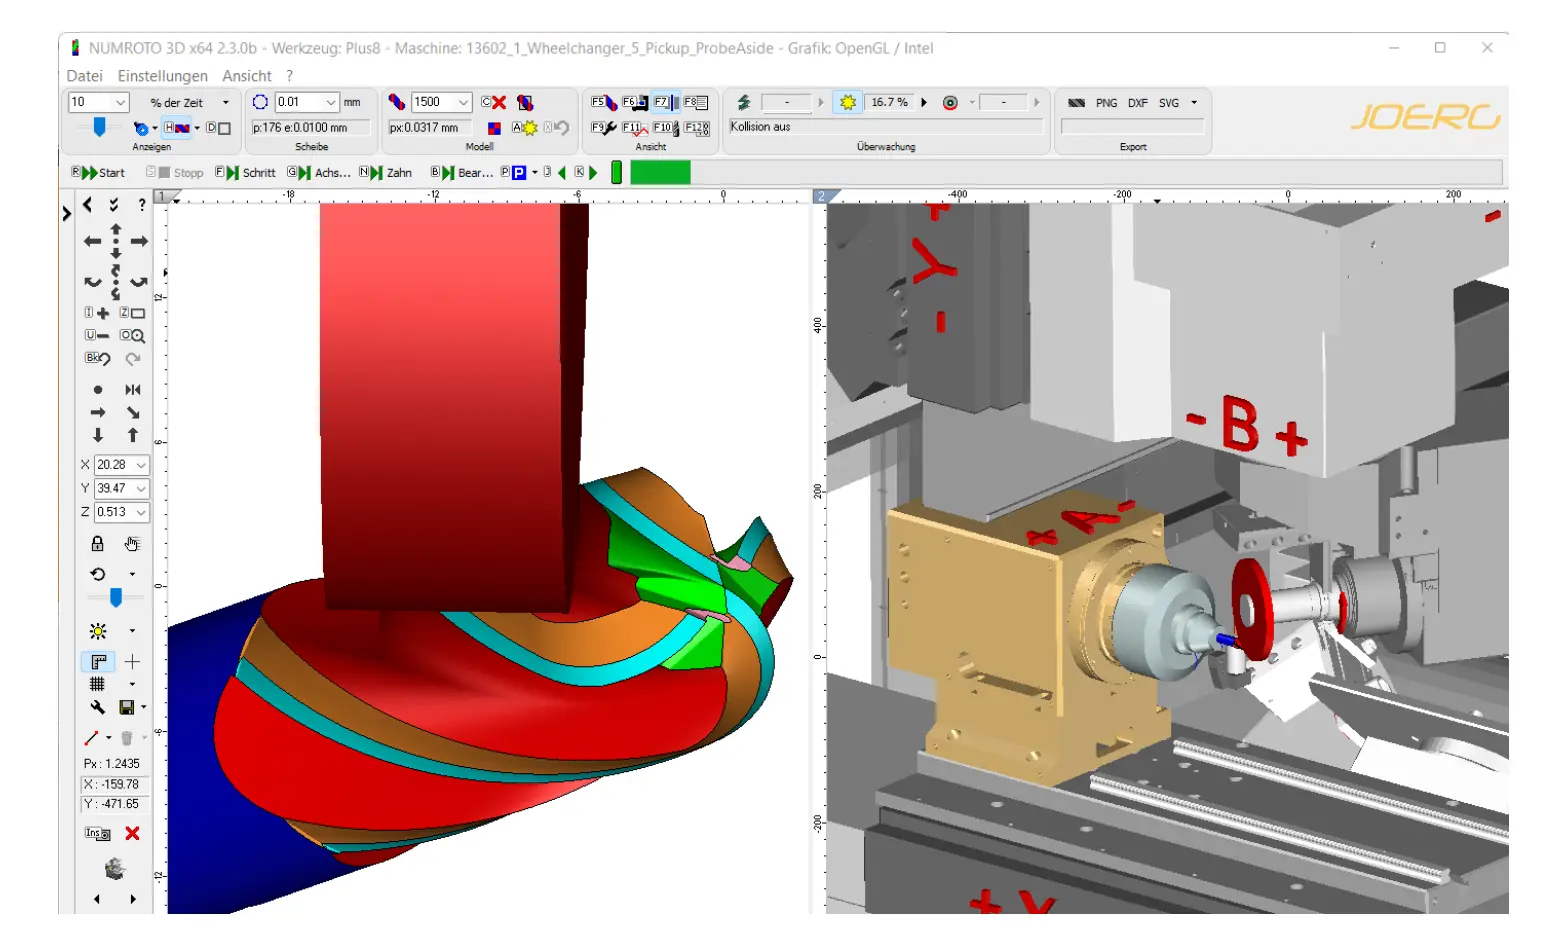Viewport: 1558px width, 940px height.
Task: Click the blue speed slider in Anzeigen
Action: [x=99, y=127]
